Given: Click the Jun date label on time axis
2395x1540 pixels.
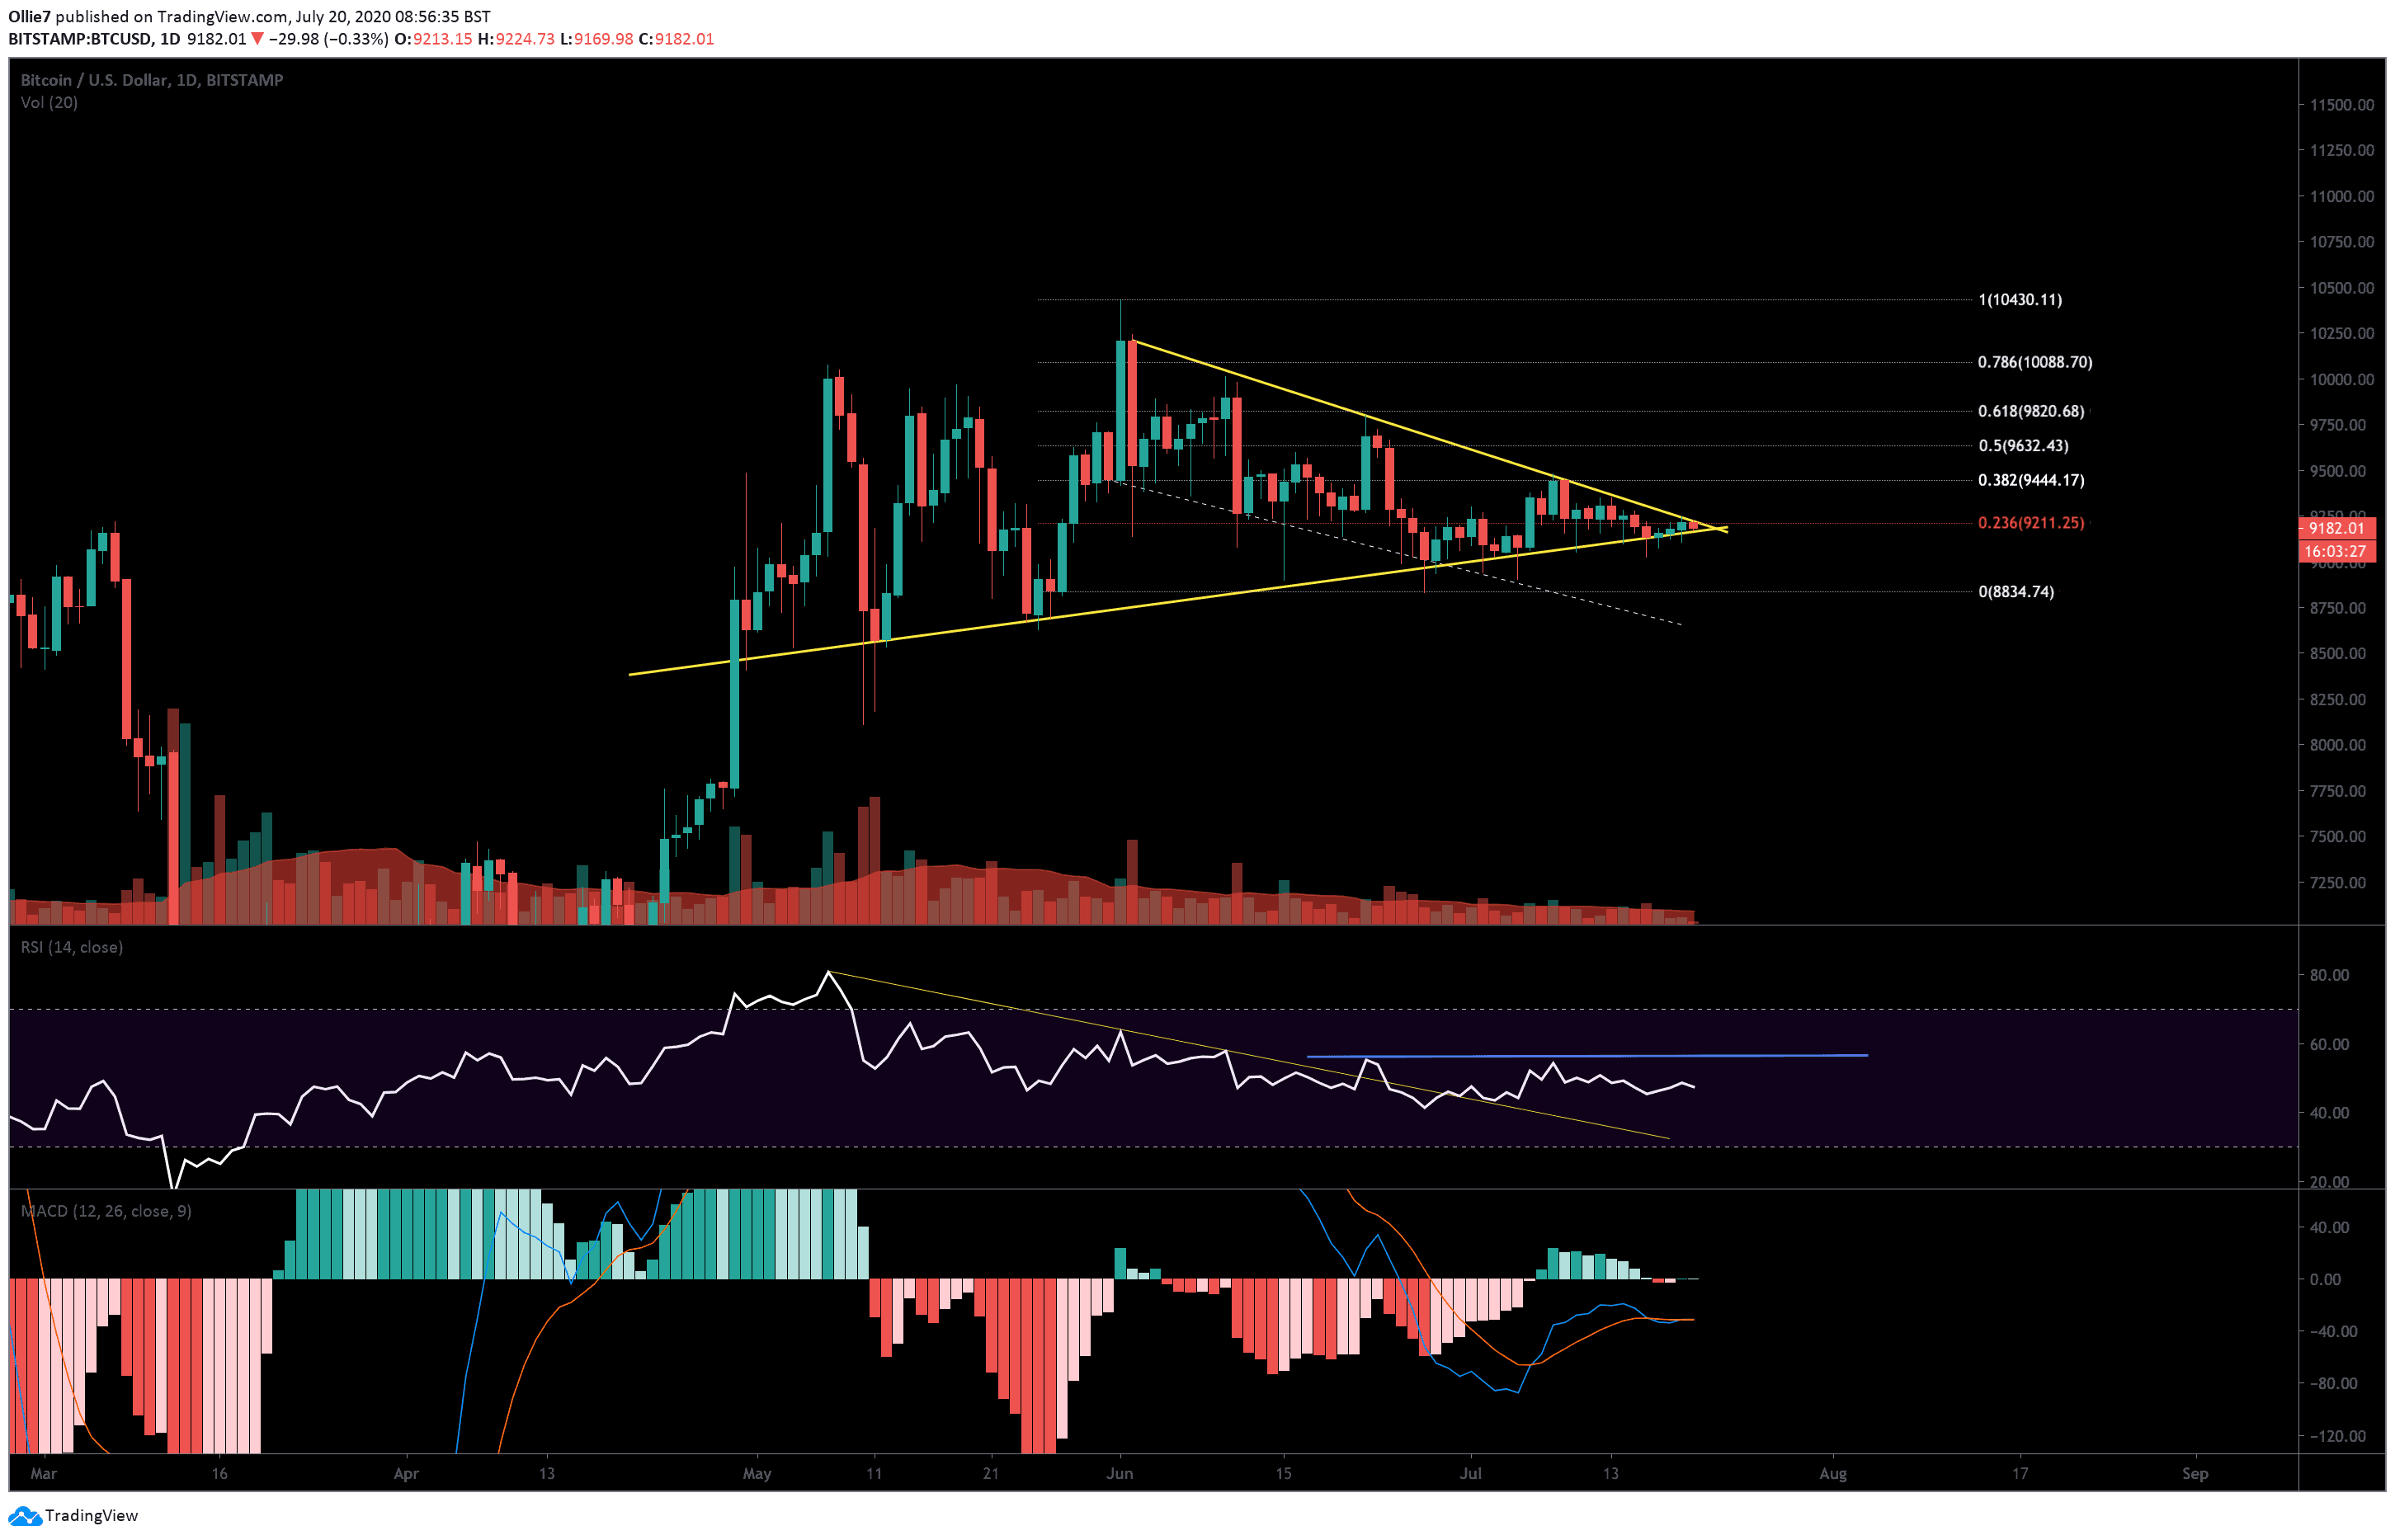Looking at the screenshot, I should (1120, 1473).
